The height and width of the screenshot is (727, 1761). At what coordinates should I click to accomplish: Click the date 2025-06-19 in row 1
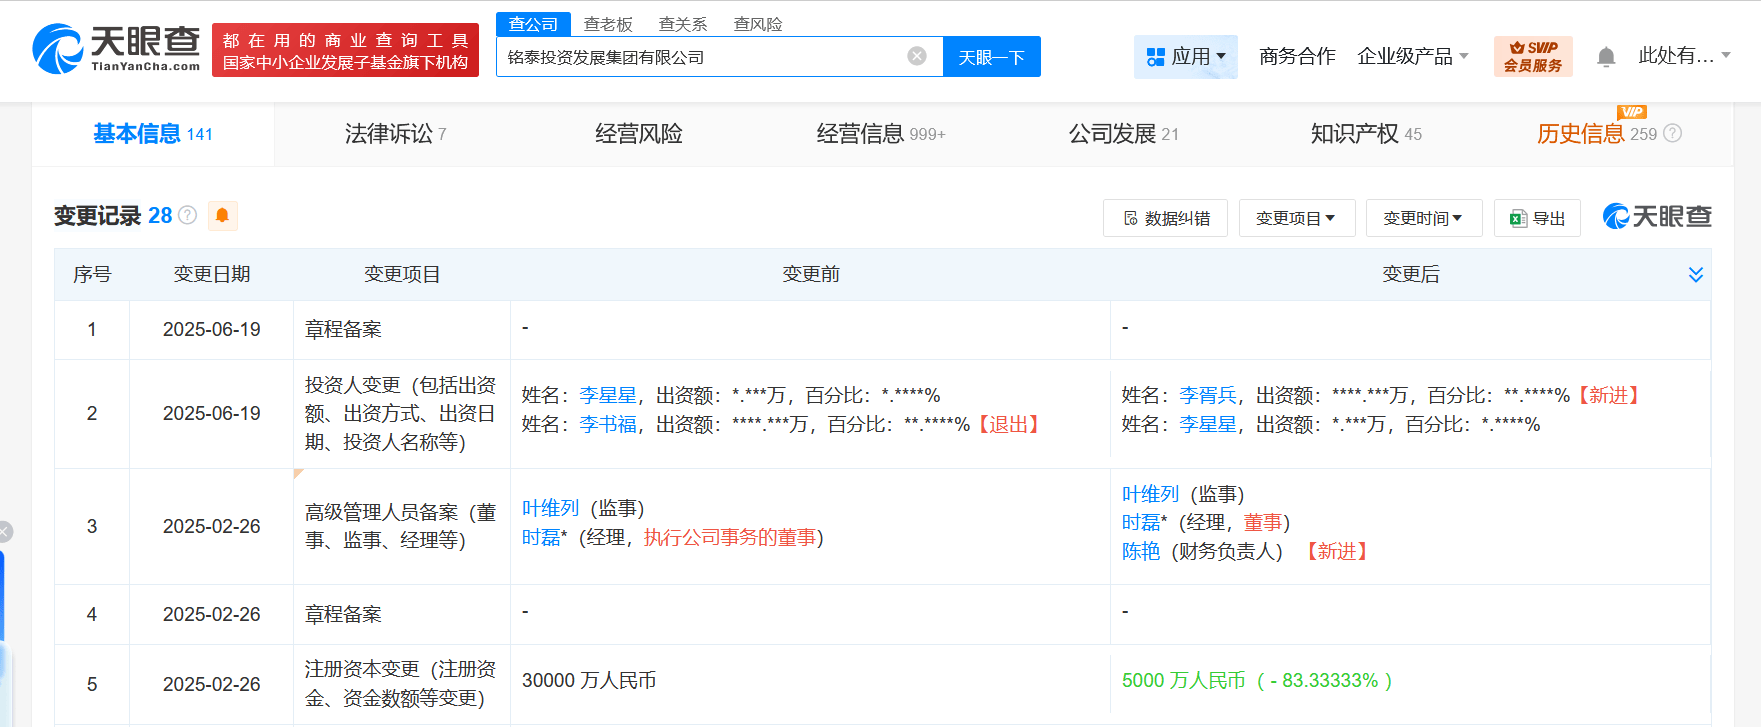coord(212,330)
